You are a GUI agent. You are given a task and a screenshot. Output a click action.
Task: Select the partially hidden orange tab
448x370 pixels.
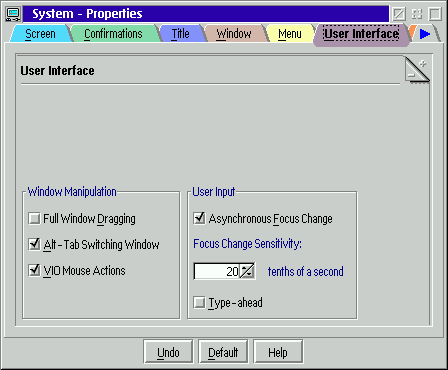pos(413,33)
